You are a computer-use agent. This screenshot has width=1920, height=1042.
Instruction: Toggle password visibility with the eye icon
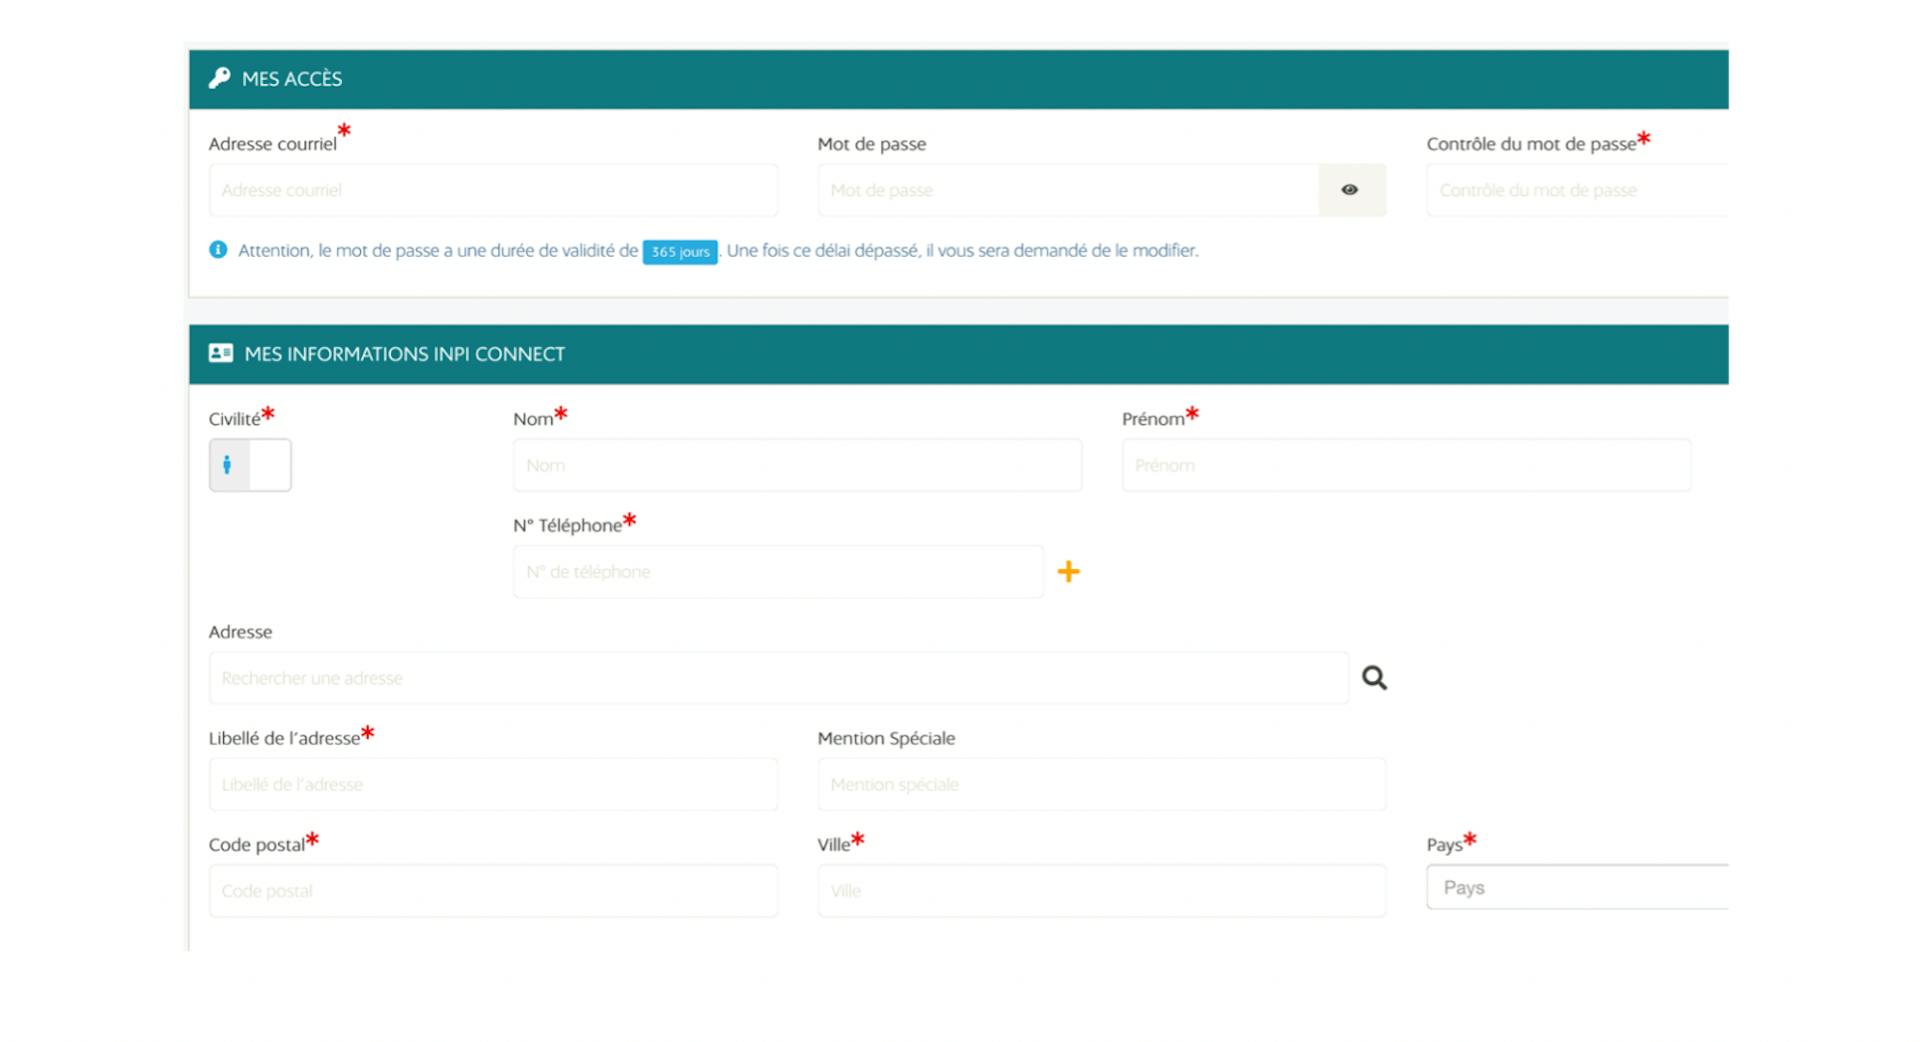(x=1351, y=190)
